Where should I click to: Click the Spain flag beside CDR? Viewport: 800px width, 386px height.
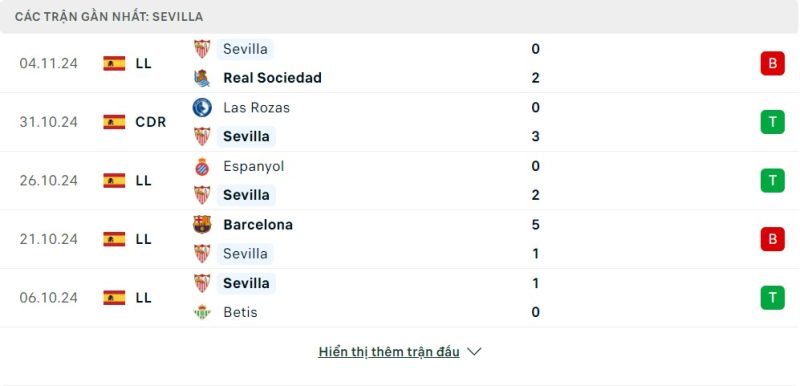(x=114, y=122)
